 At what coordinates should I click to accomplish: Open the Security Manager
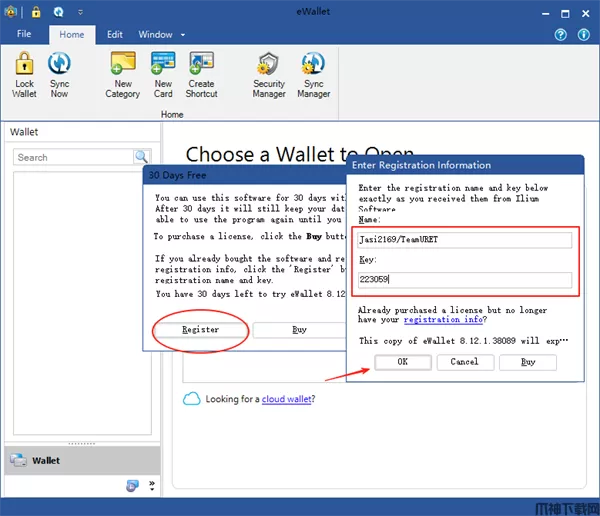pyautogui.click(x=268, y=74)
